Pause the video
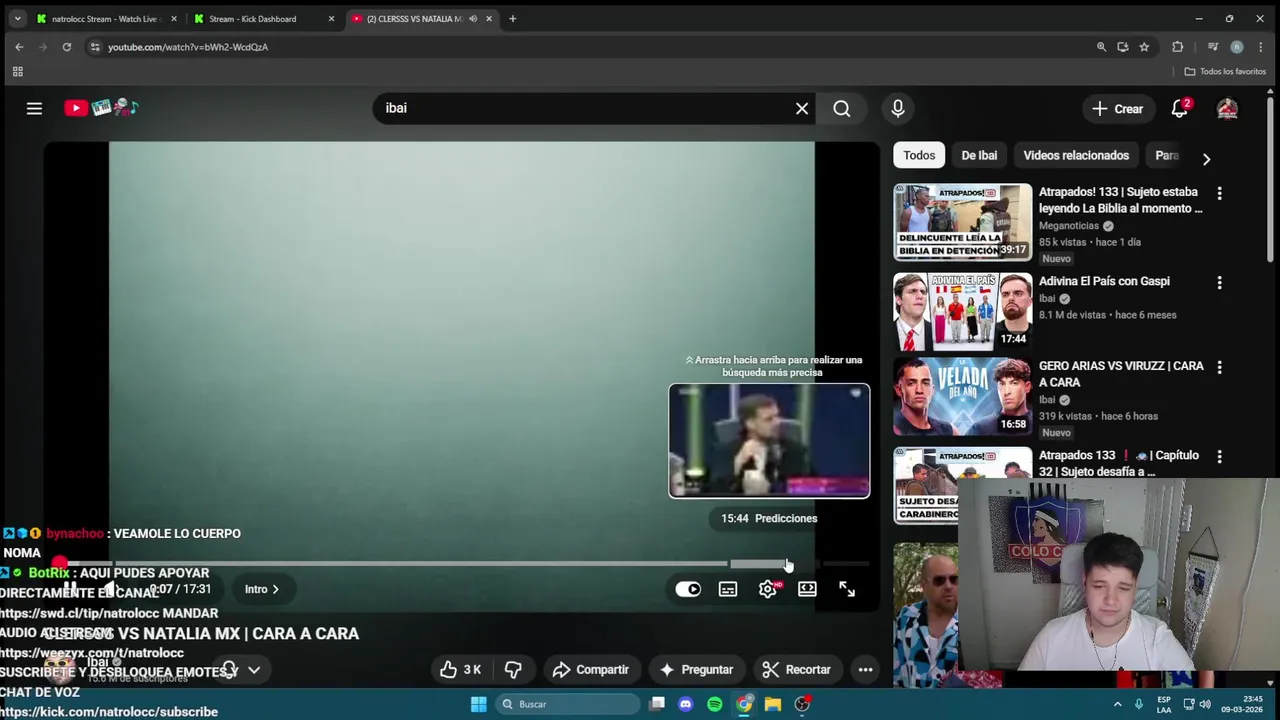This screenshot has width=1280, height=720. coord(70,589)
